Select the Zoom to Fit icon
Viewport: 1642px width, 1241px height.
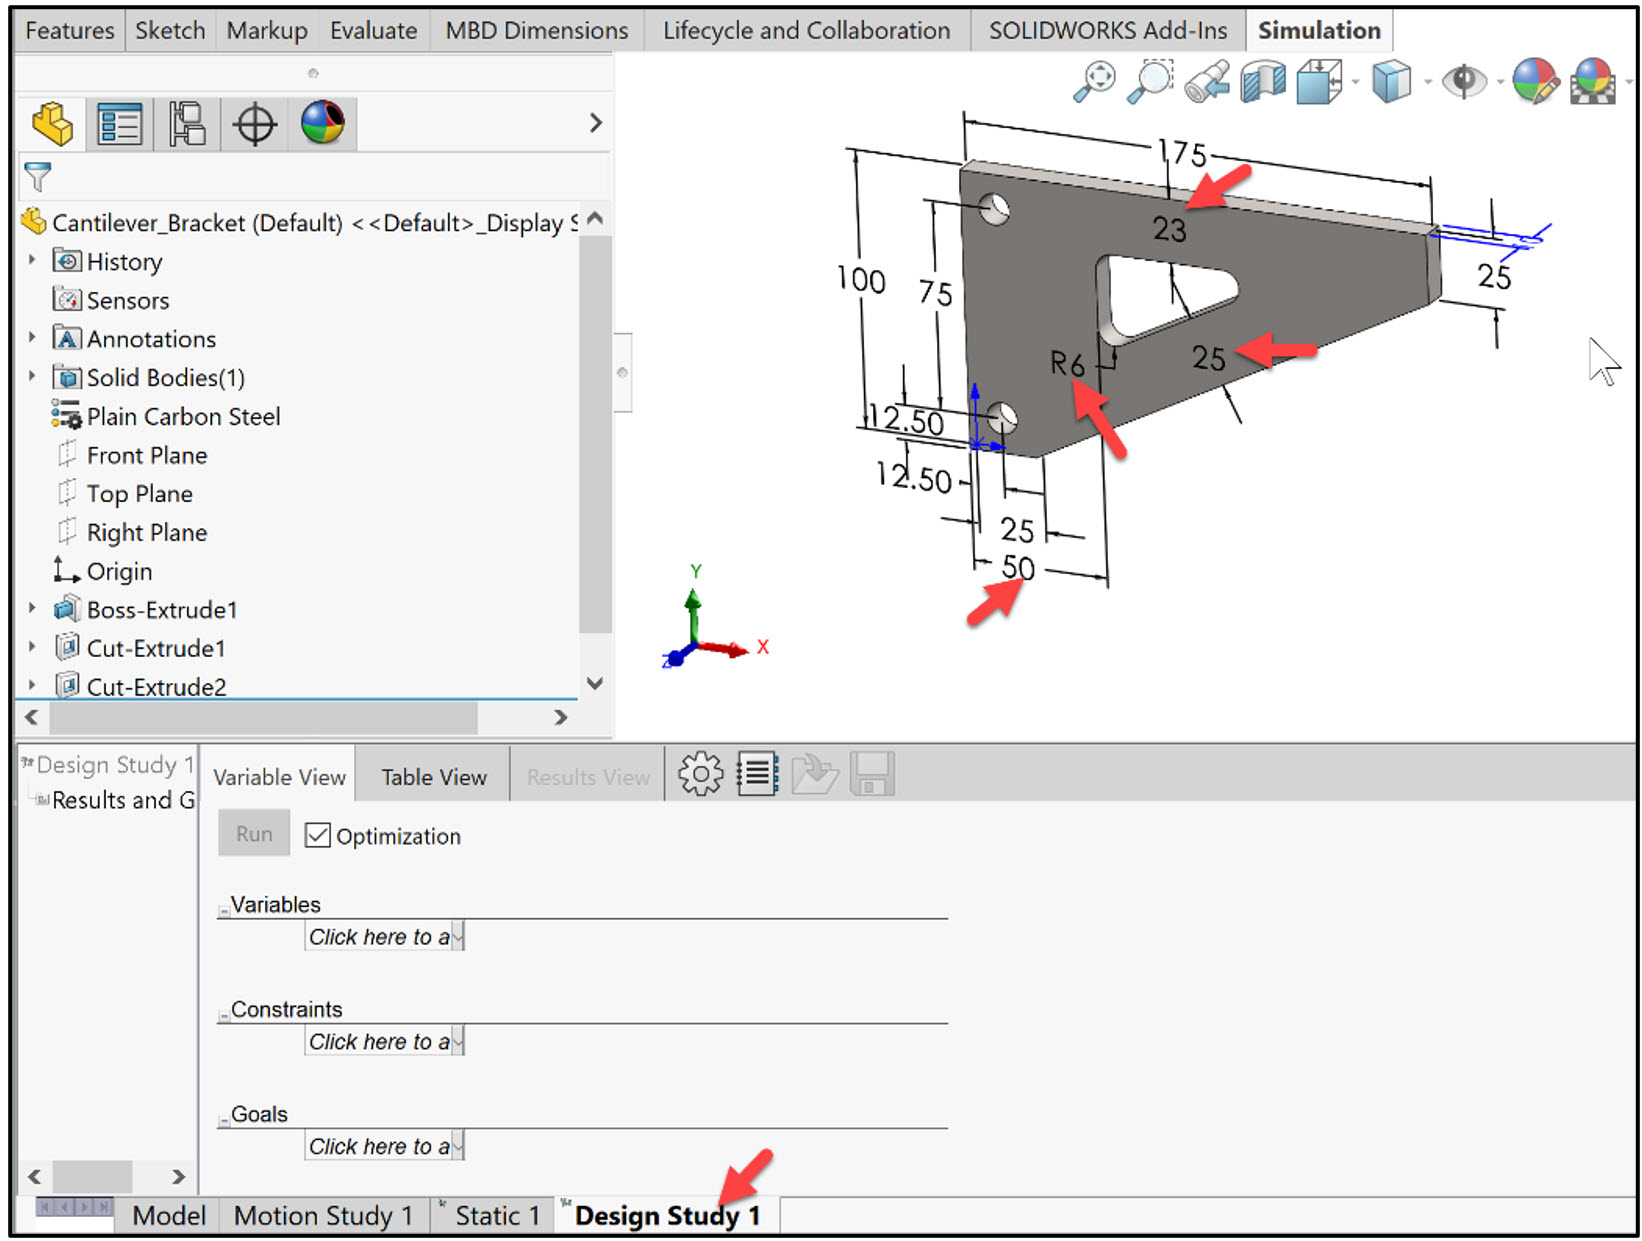(x=1097, y=82)
